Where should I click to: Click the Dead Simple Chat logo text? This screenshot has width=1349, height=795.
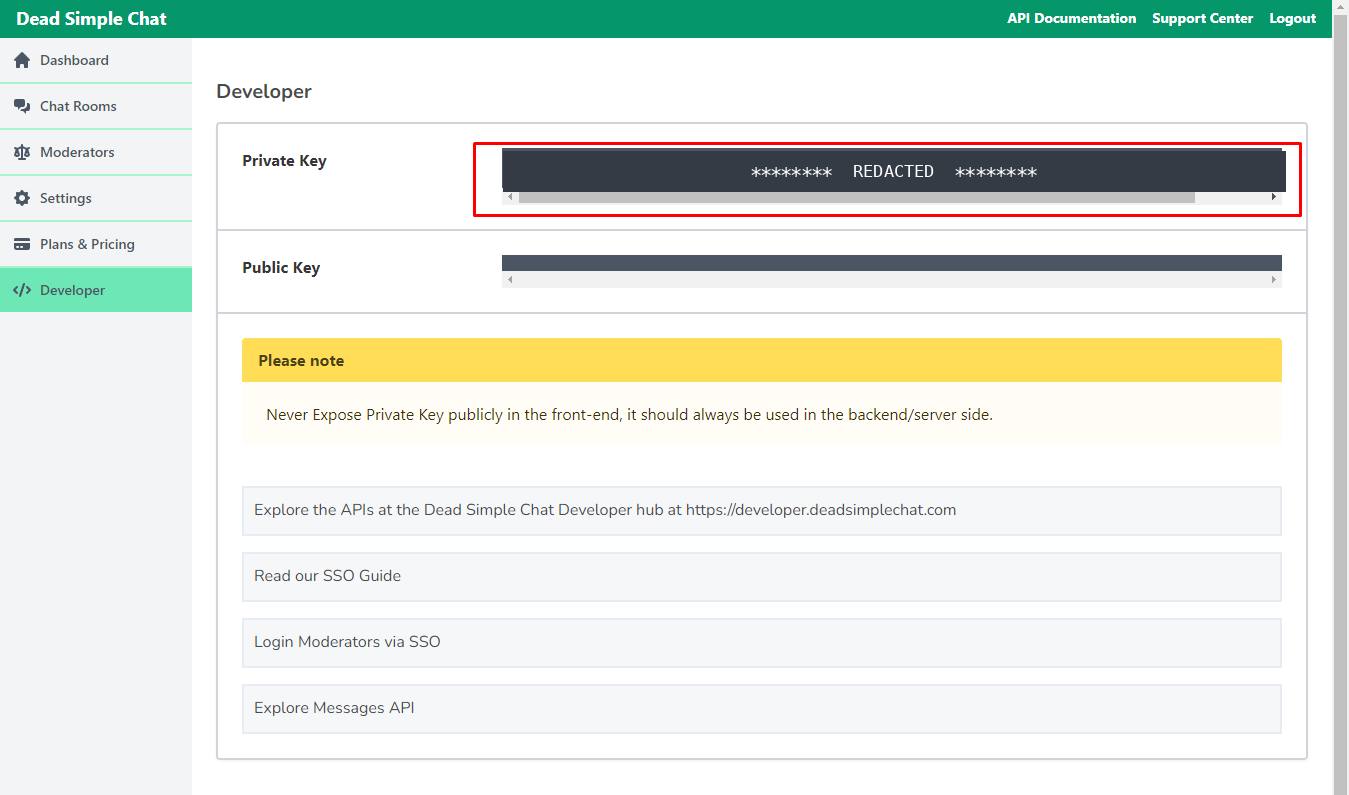91,19
